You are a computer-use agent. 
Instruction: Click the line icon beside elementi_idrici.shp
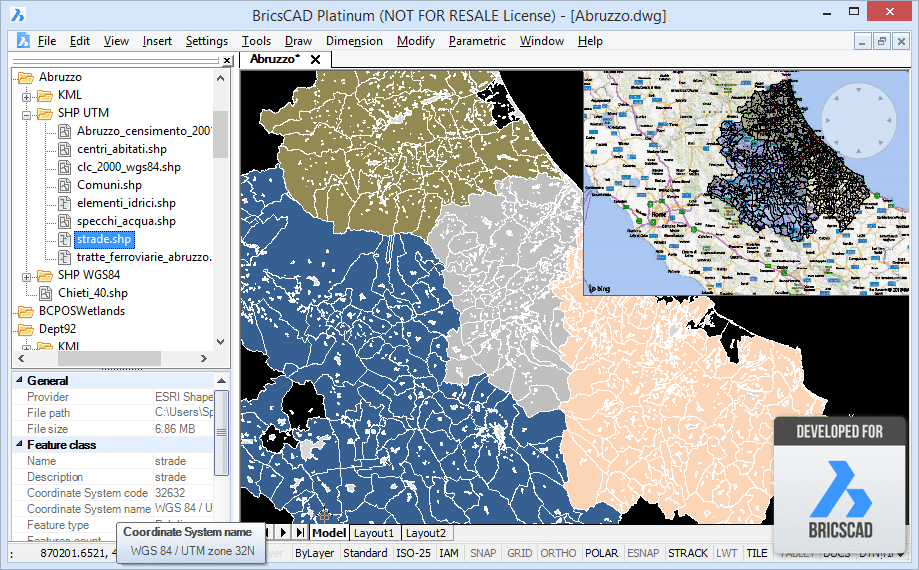64,203
